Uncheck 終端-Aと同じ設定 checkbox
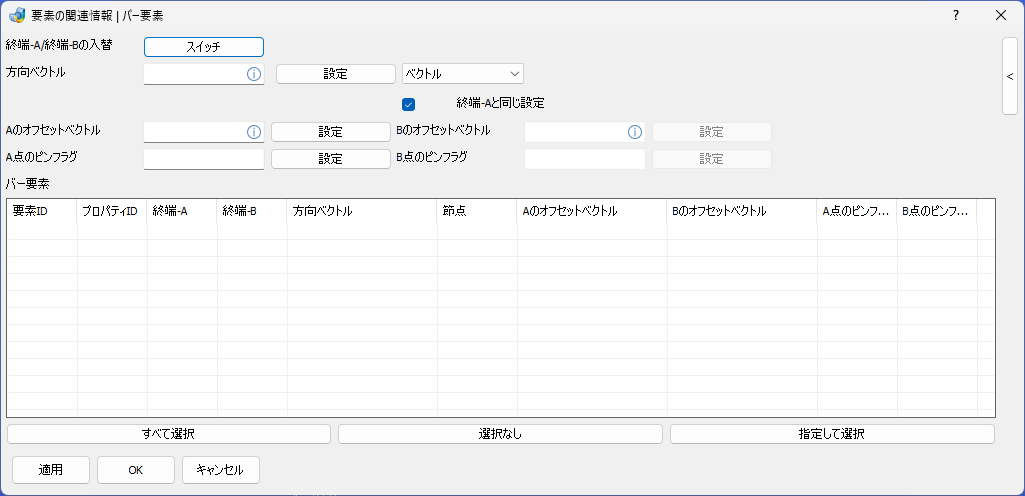Viewport: 1025px width, 496px height. [x=409, y=104]
